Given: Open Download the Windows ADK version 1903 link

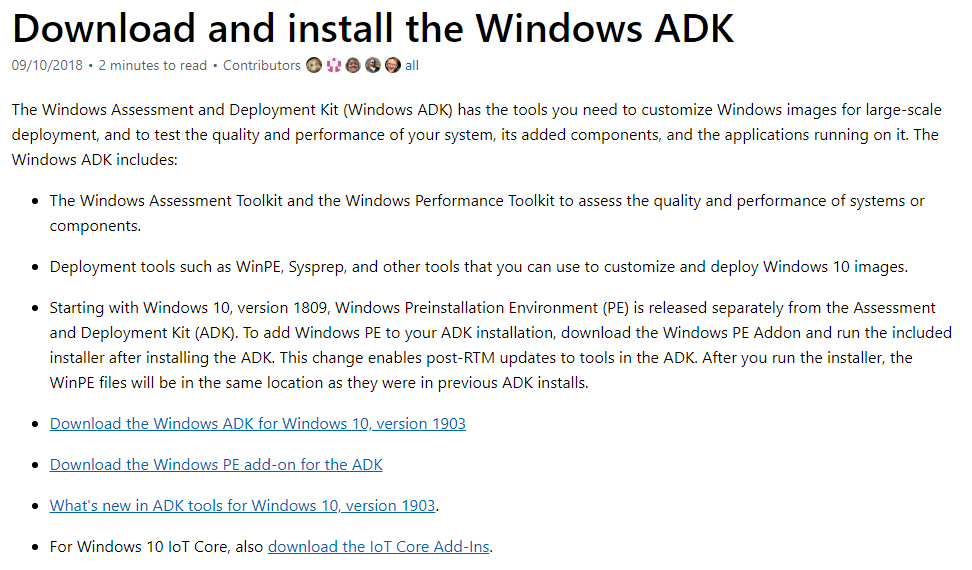Looking at the screenshot, I should point(258,424).
